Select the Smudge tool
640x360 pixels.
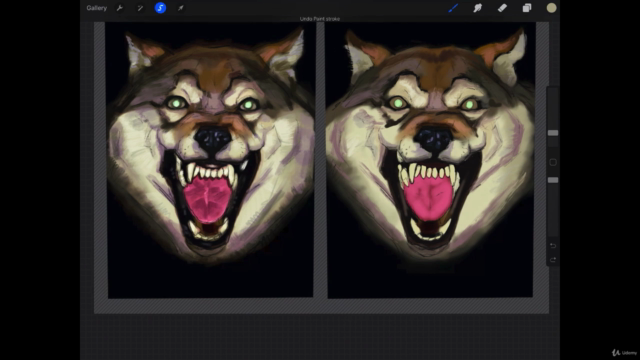478,8
